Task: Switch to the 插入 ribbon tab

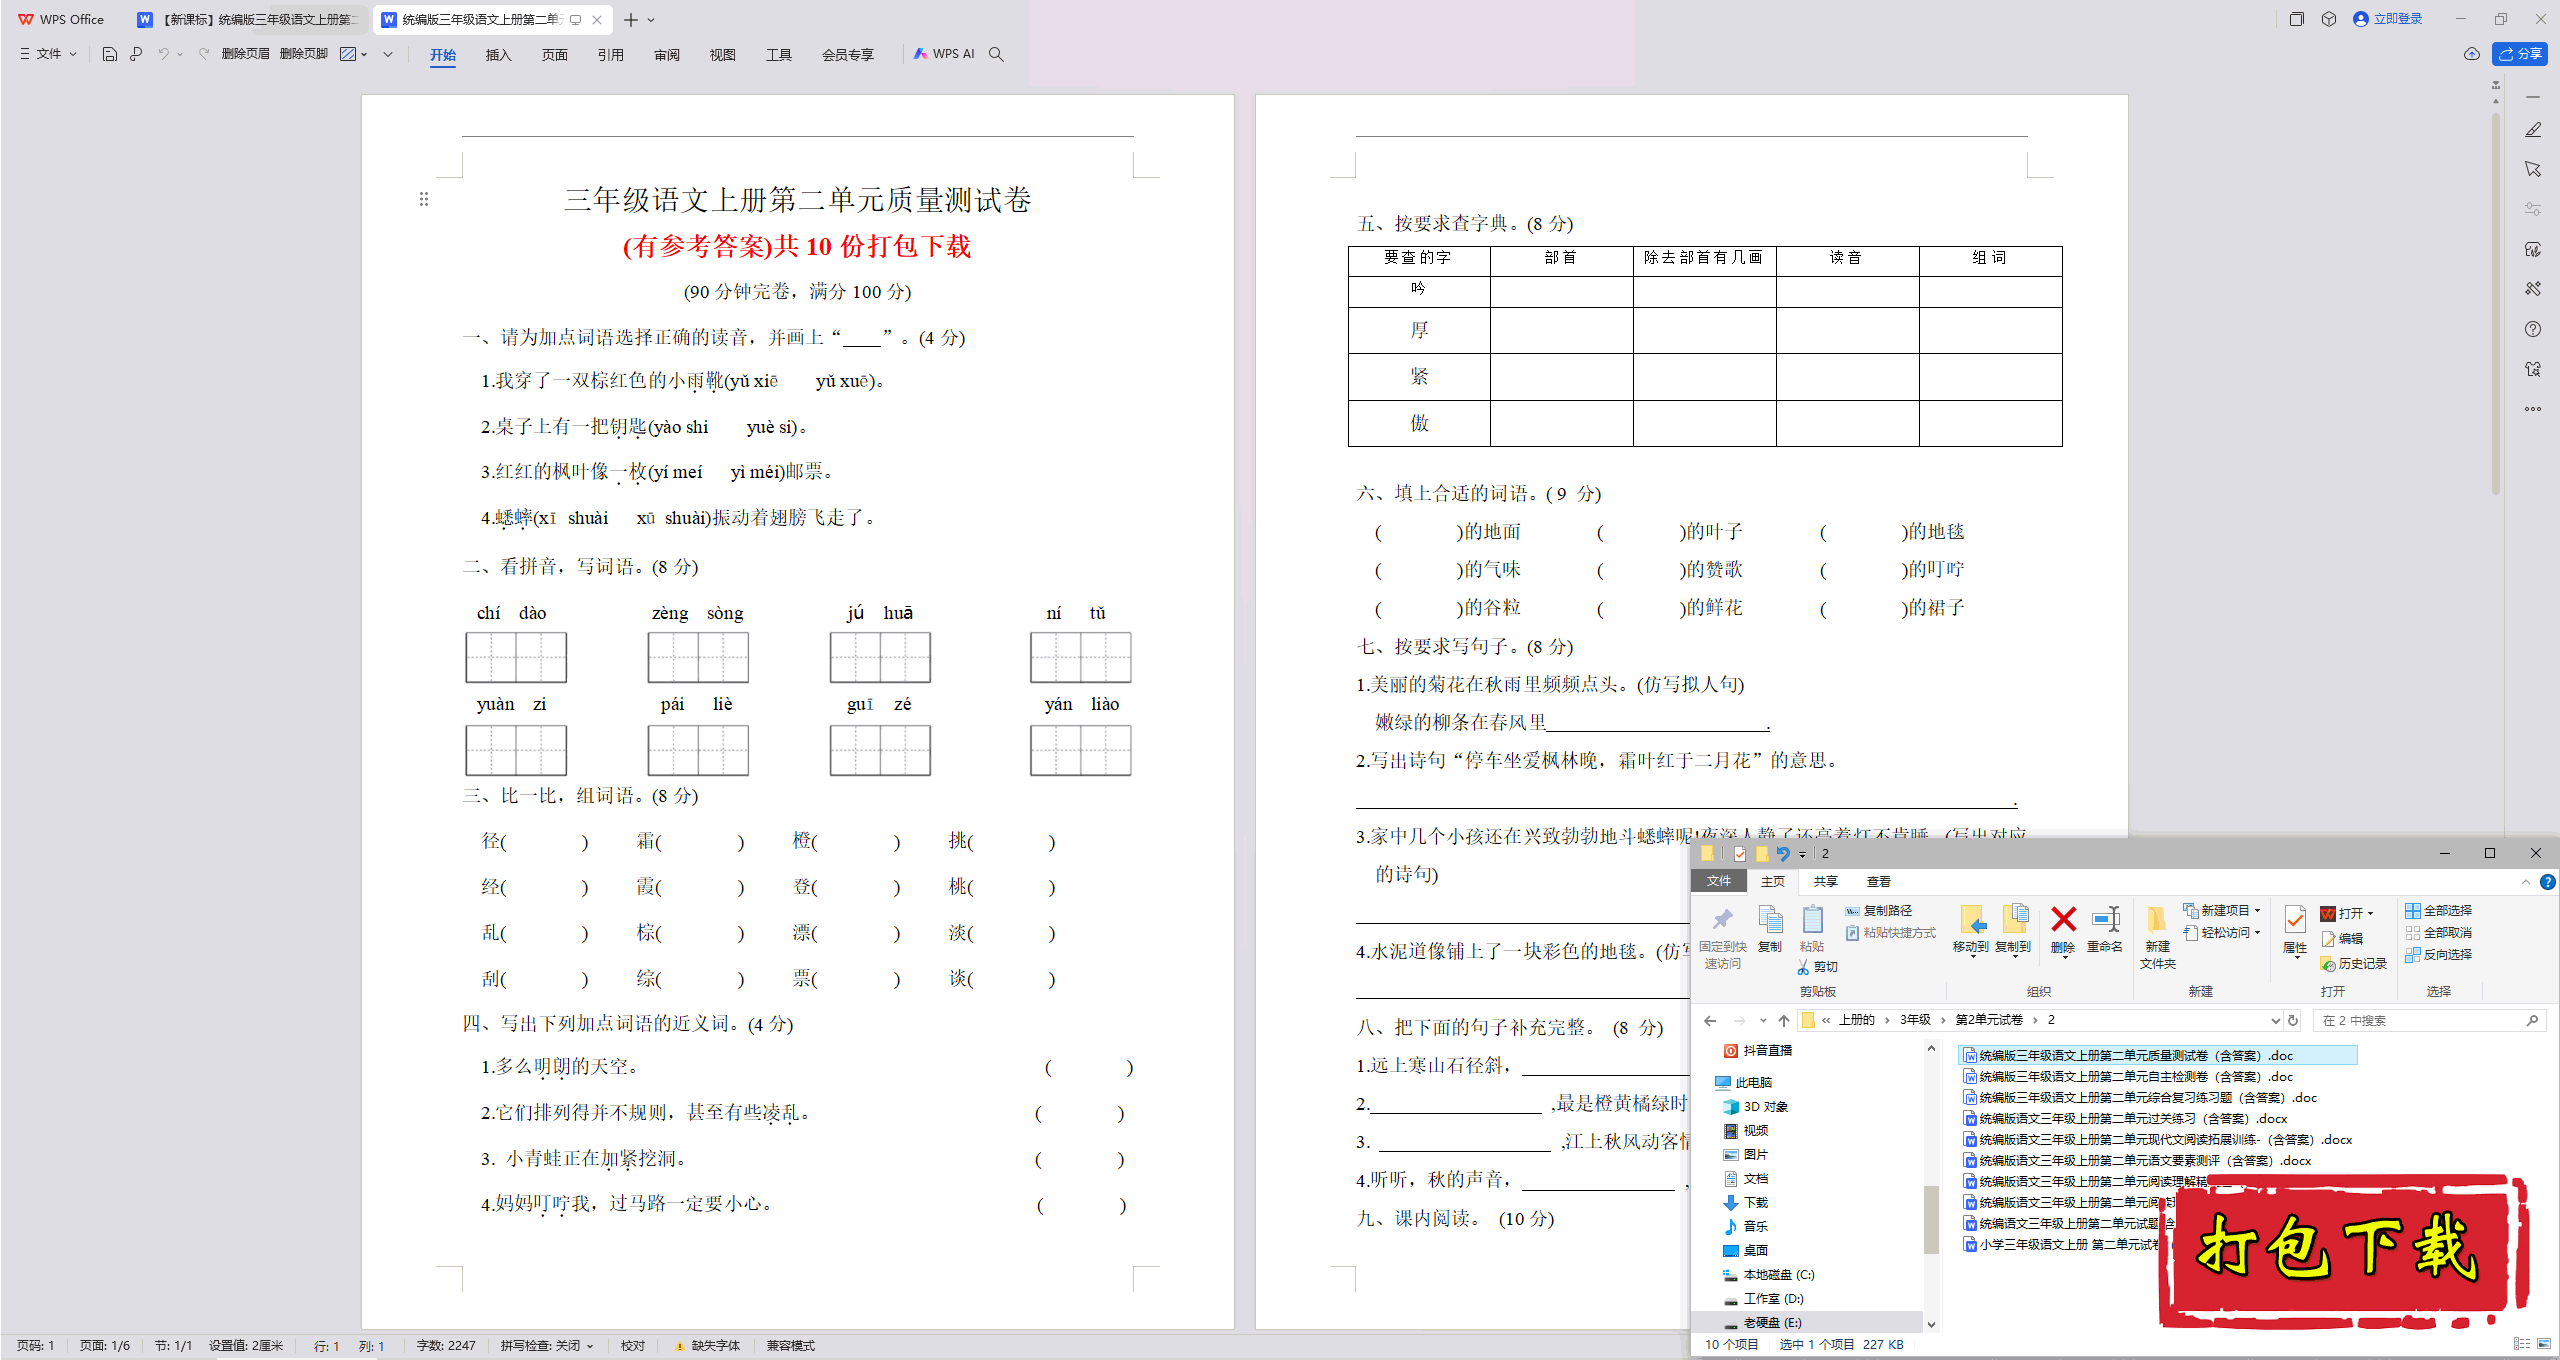Action: coord(498,55)
